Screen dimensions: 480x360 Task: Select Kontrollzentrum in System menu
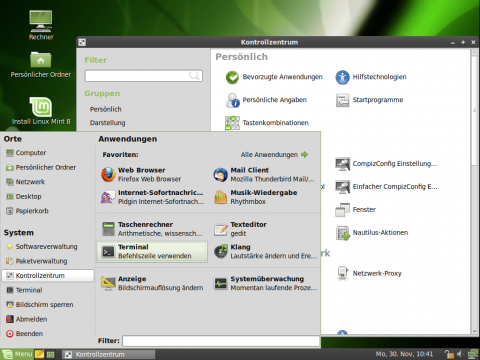tap(48, 276)
